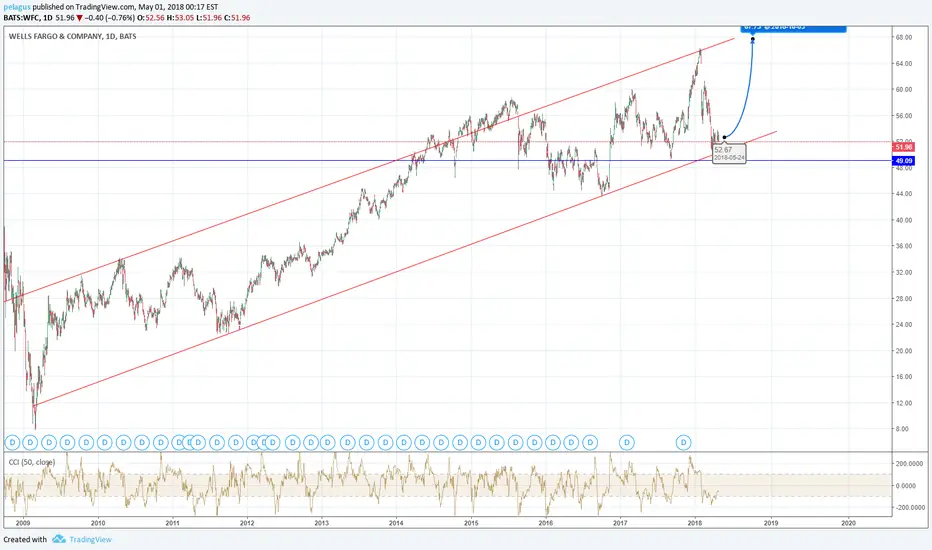
Task: Click the -200.0000 CCI axis label
Action: click(x=910, y=507)
